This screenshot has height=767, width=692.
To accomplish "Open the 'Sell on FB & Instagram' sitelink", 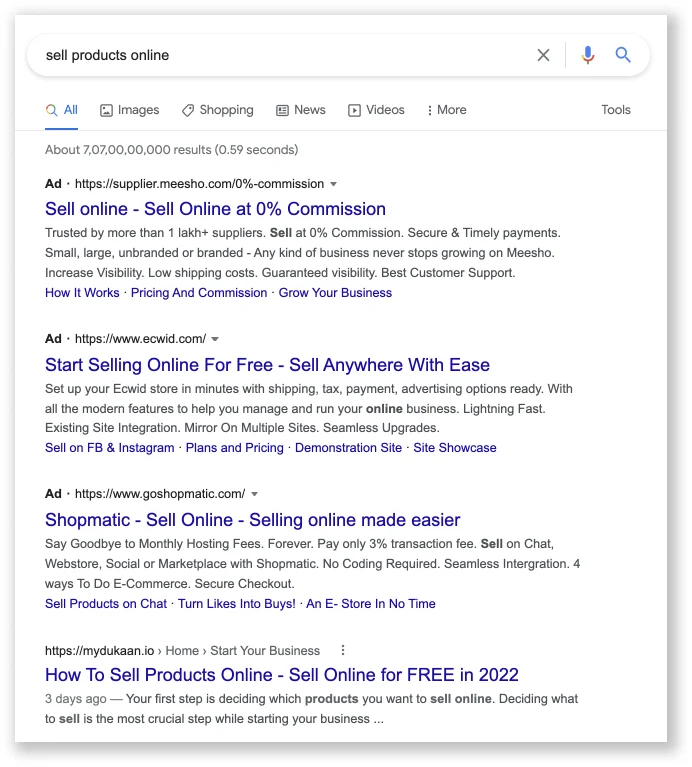I will 109,448.
